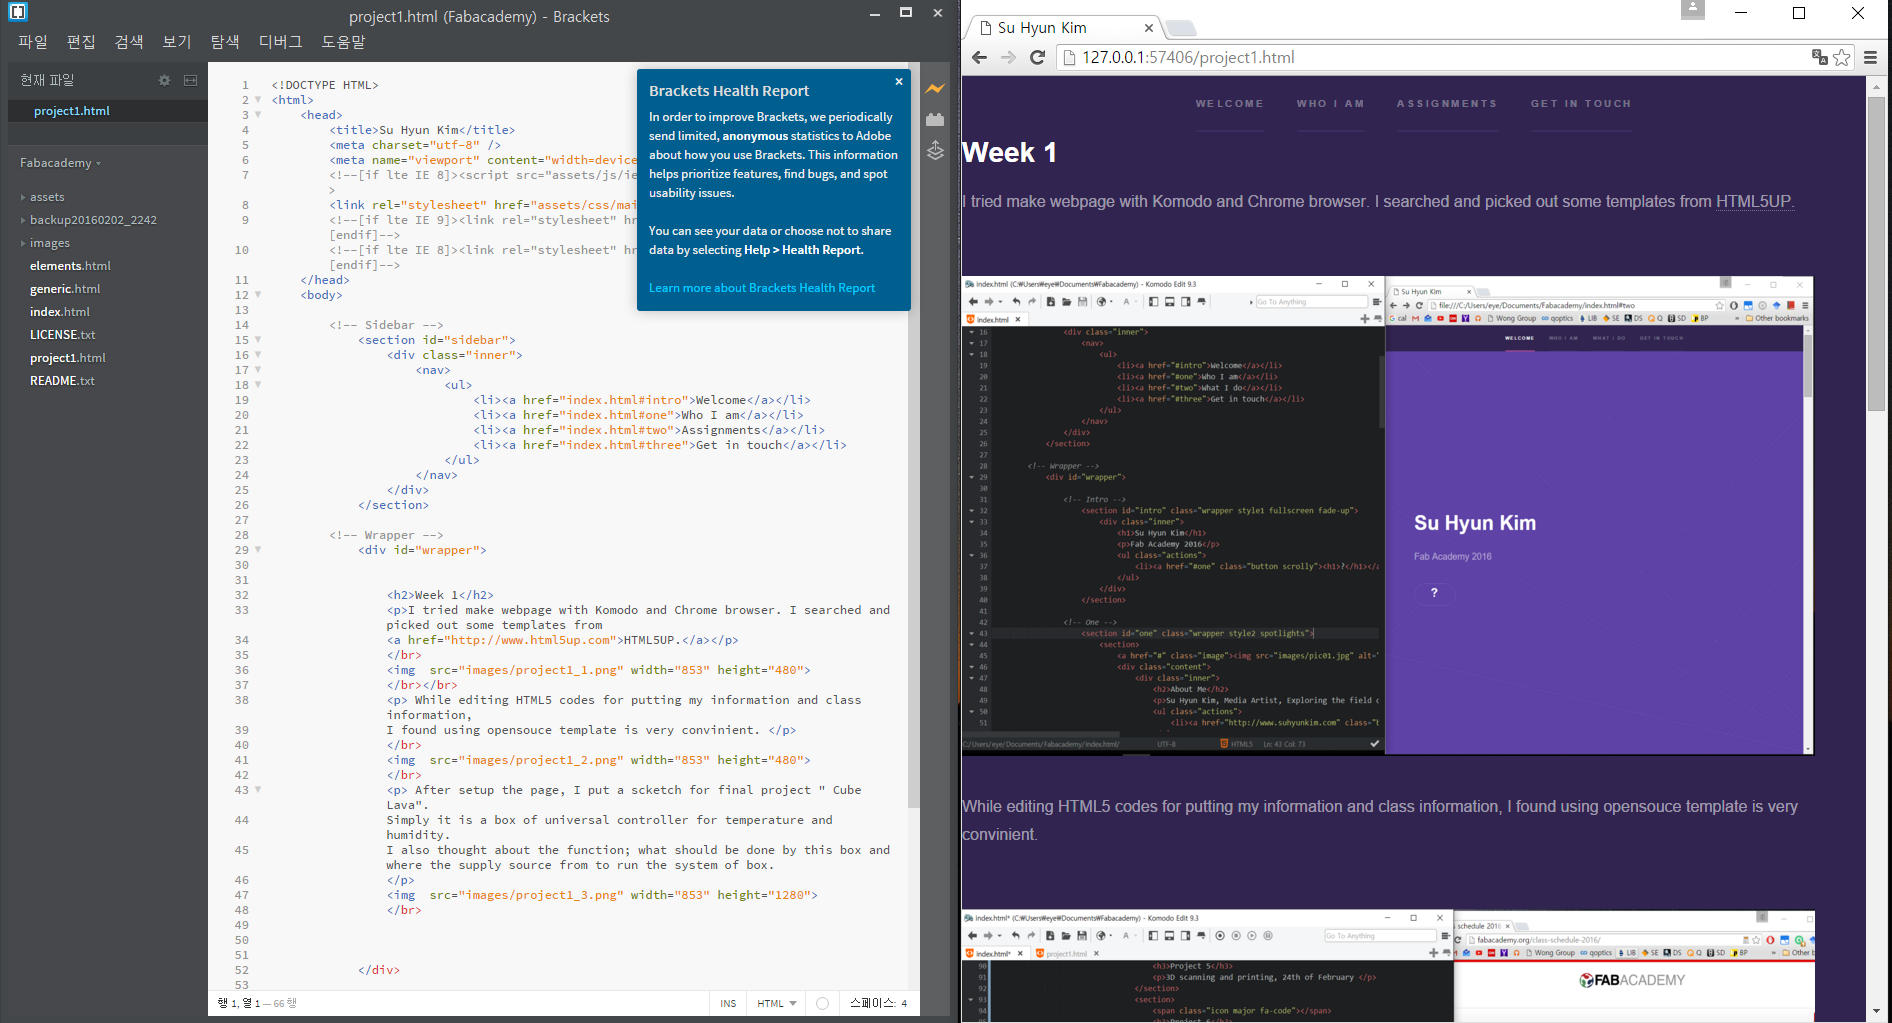Click the WHO I AM nav link

1330,104
